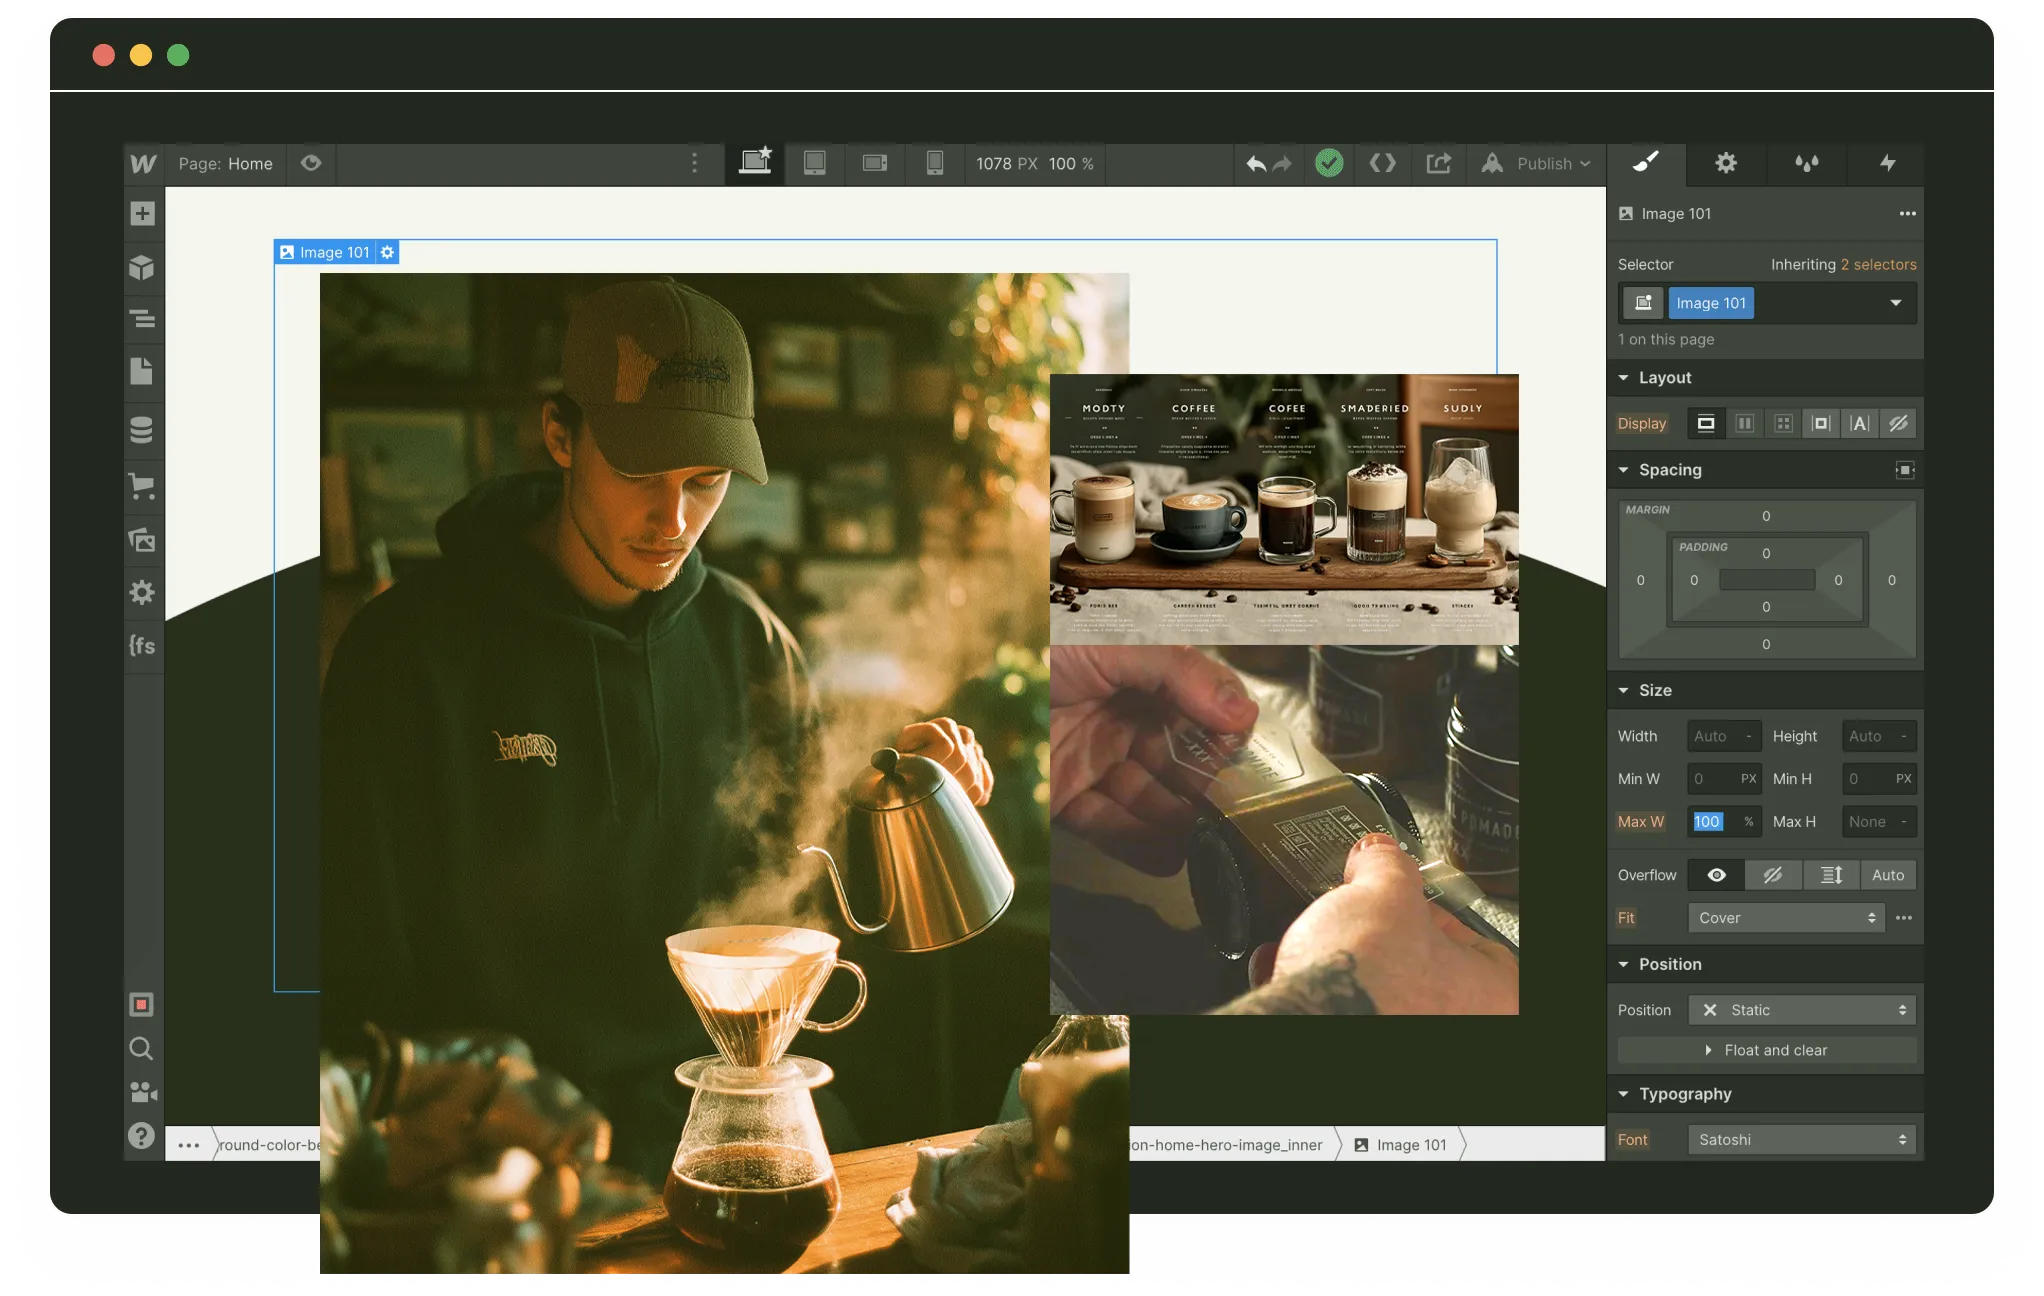Expand Float and clear
2044x1296 pixels.
click(1767, 1051)
